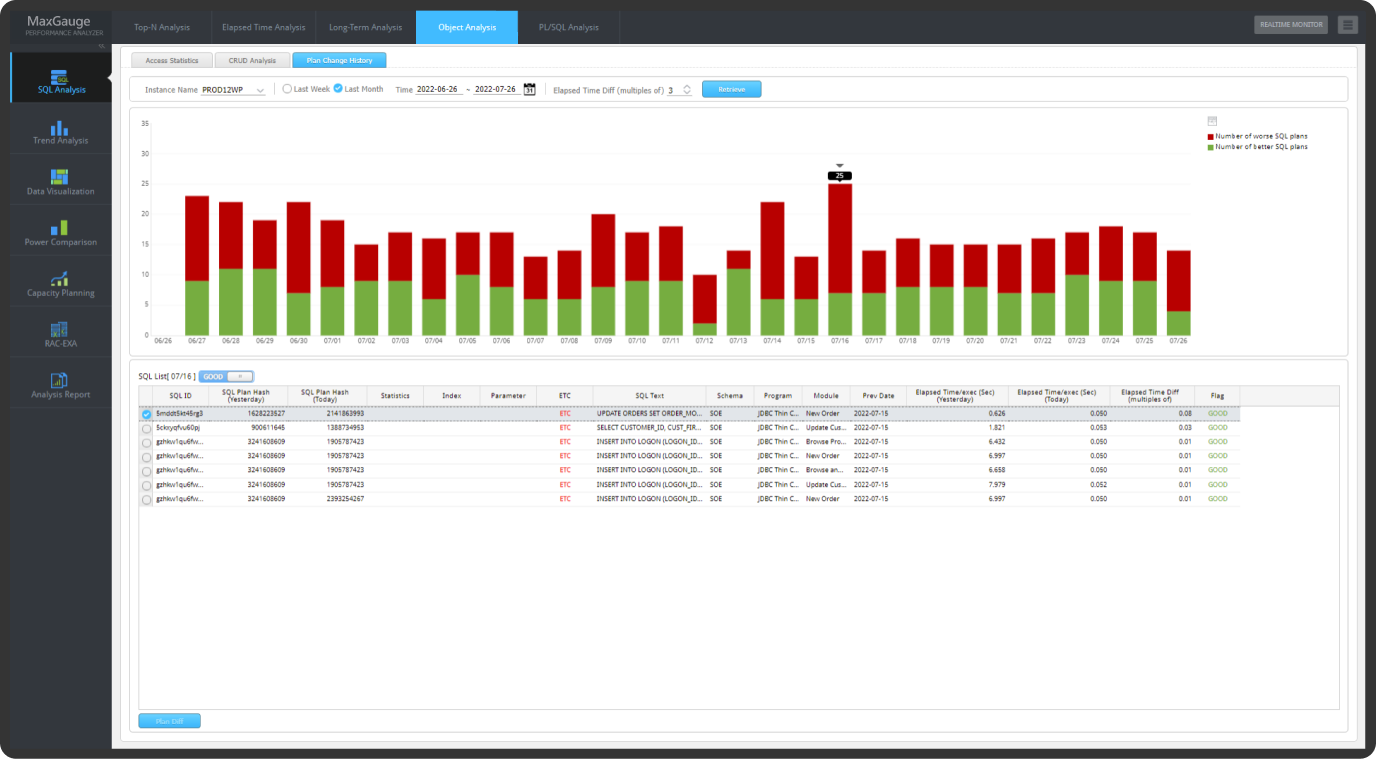Switch to the PL/SQL Analysis tab
Viewport: 1376px width, 759px height.
[568, 27]
